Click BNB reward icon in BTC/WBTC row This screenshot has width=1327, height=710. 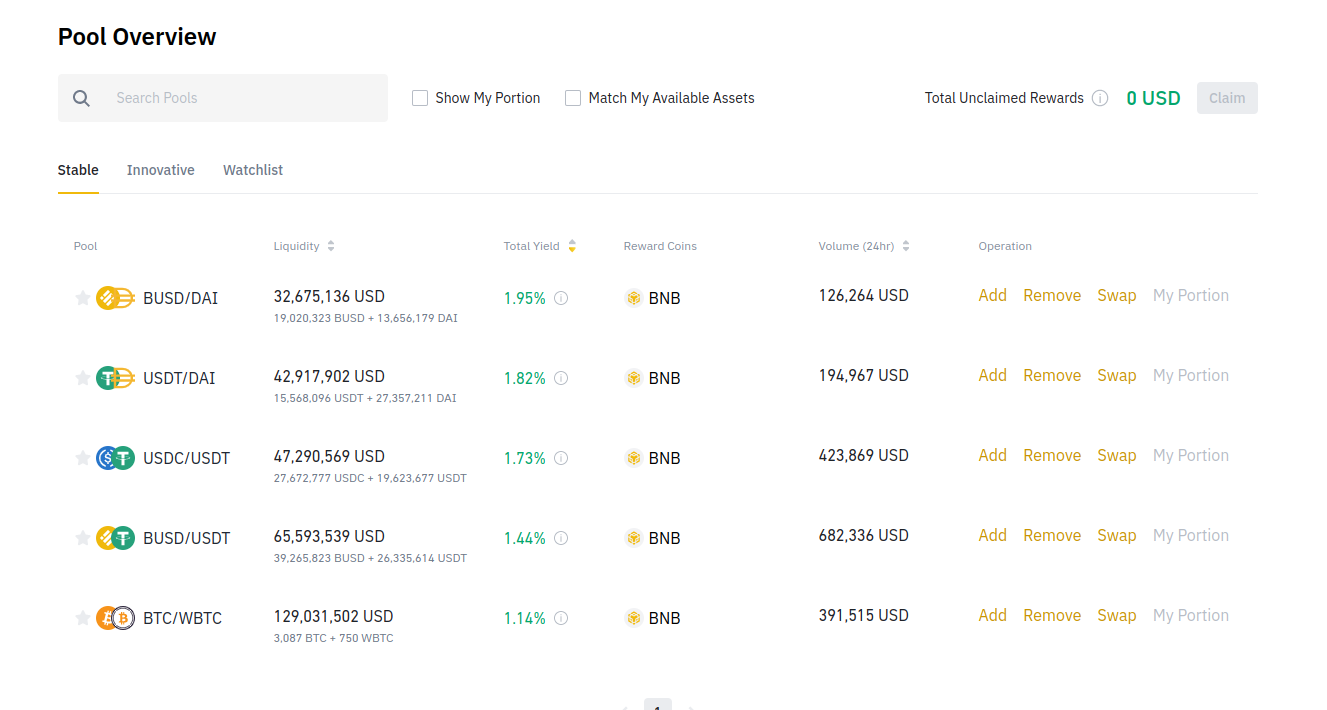point(633,618)
